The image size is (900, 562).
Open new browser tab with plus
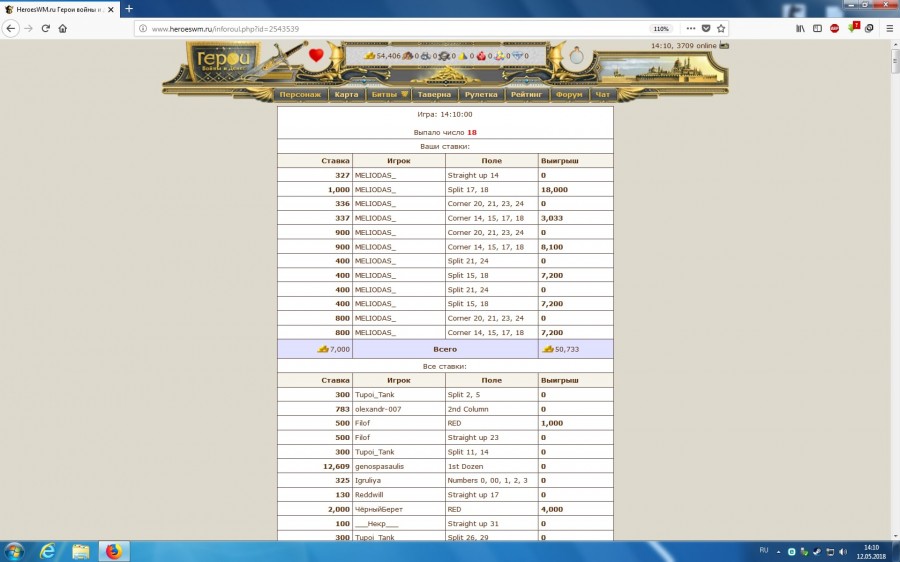129,9
